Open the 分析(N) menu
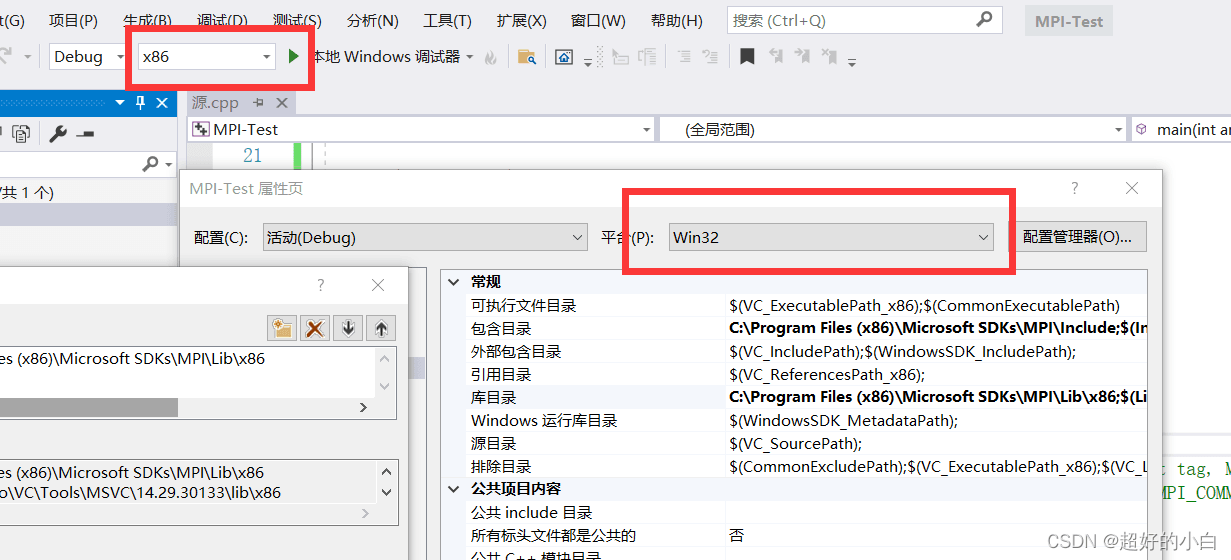The width and height of the screenshot is (1231, 560). pos(372,20)
